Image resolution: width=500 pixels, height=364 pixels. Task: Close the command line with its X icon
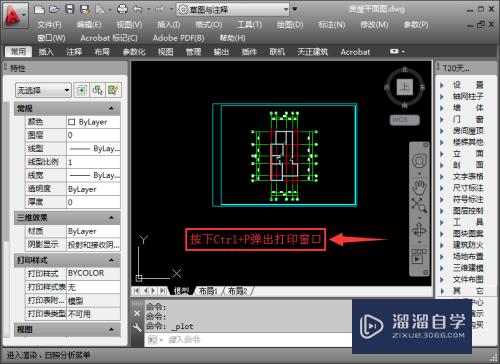(x=137, y=313)
